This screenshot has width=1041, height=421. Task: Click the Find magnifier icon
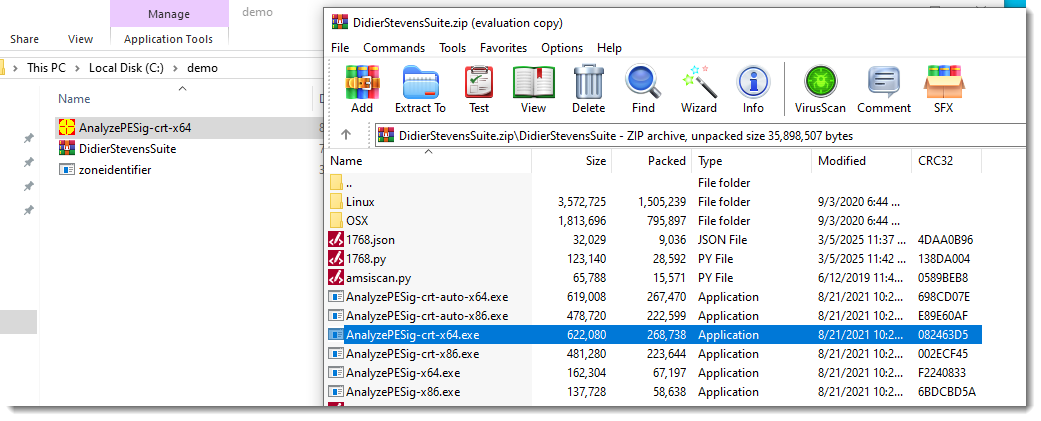coord(643,81)
